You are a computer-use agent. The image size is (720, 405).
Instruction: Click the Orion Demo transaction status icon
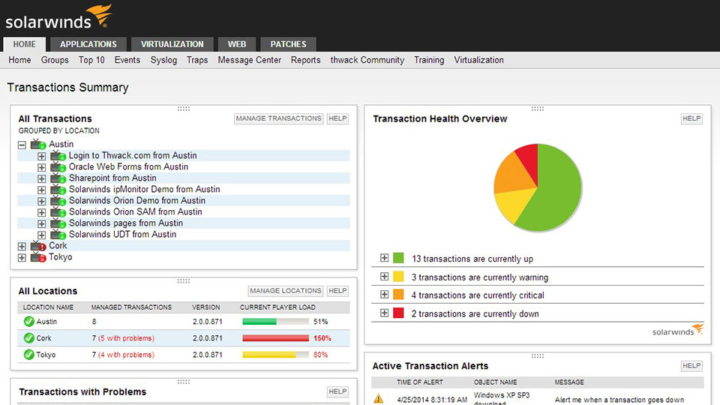pyautogui.click(x=58, y=201)
